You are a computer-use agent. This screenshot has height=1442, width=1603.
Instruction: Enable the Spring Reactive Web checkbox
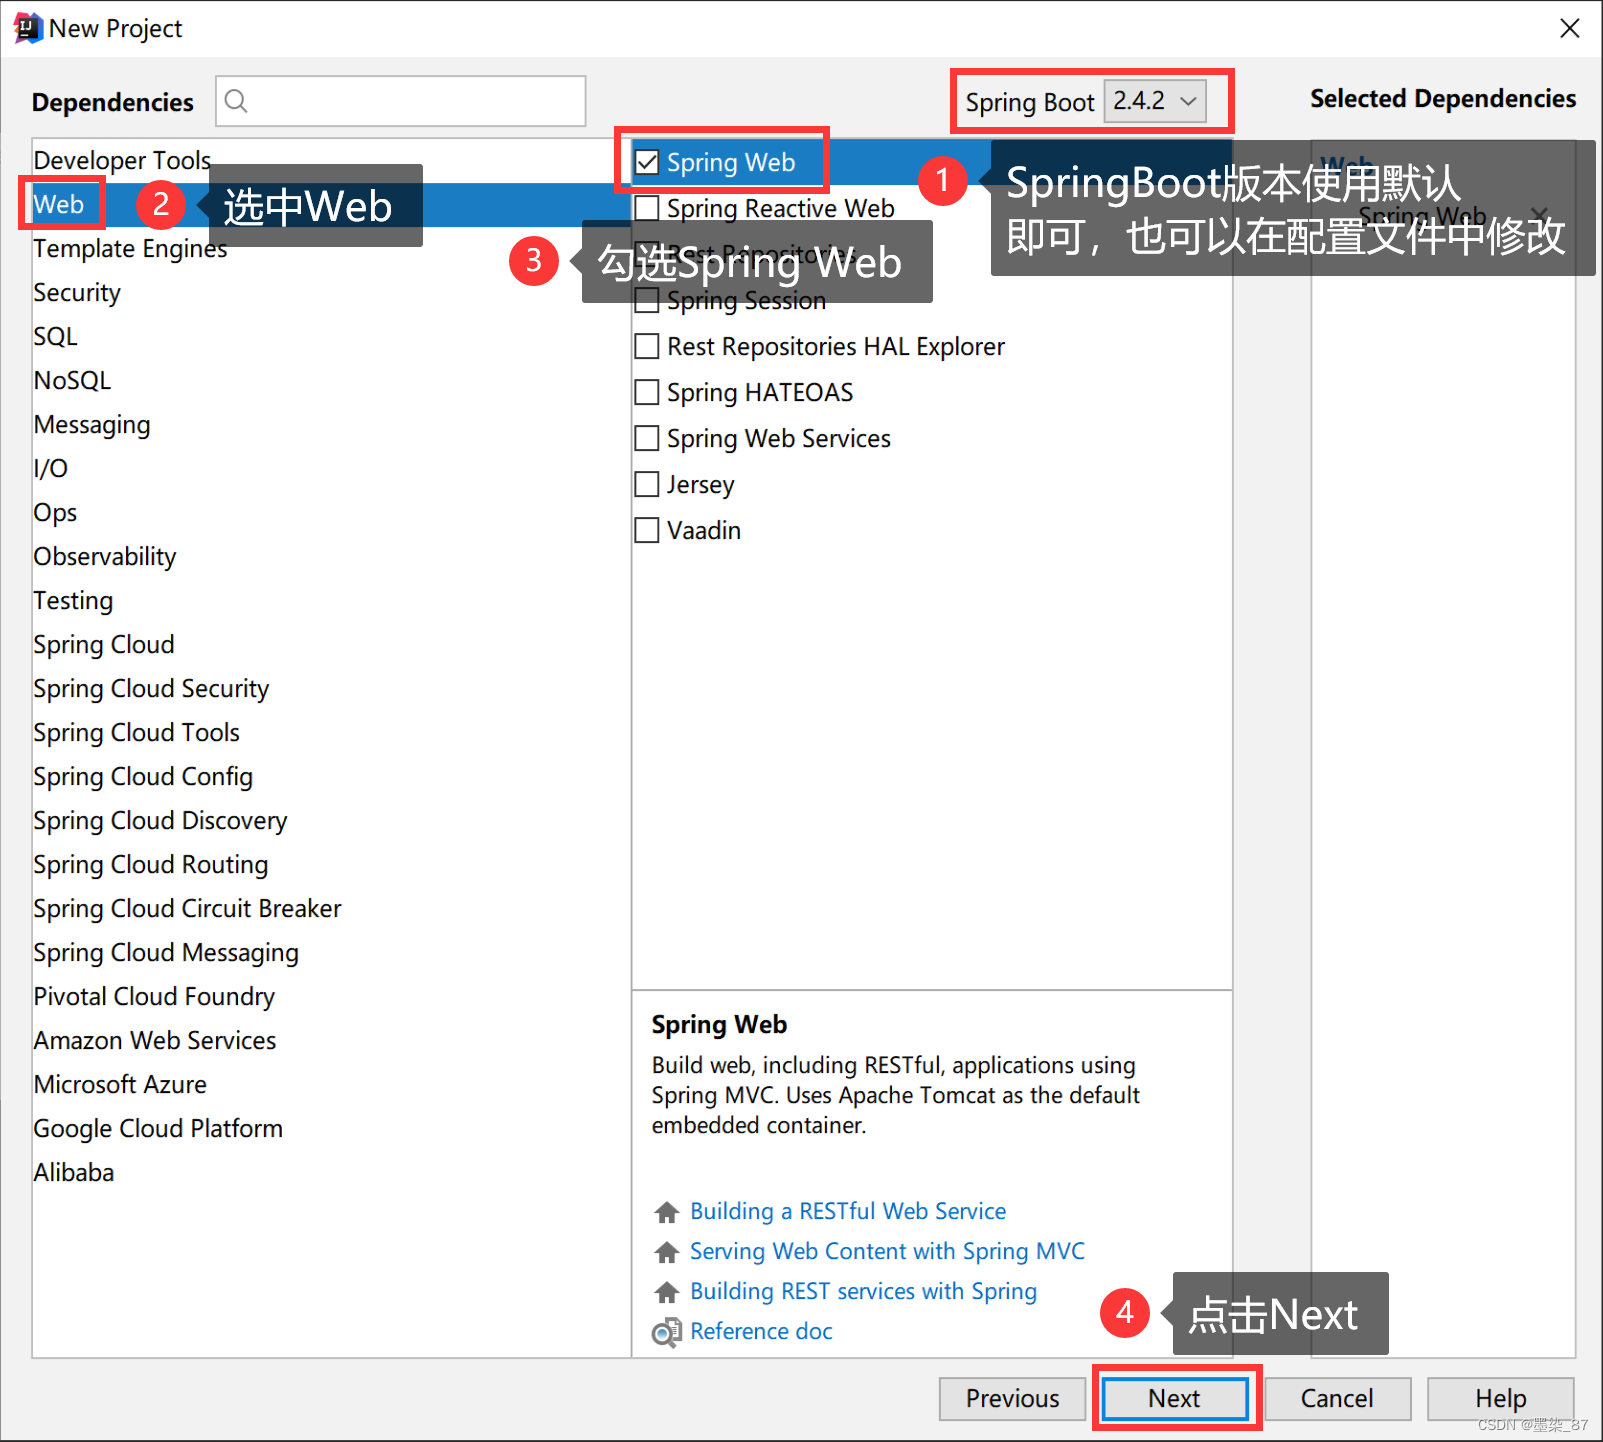647,208
